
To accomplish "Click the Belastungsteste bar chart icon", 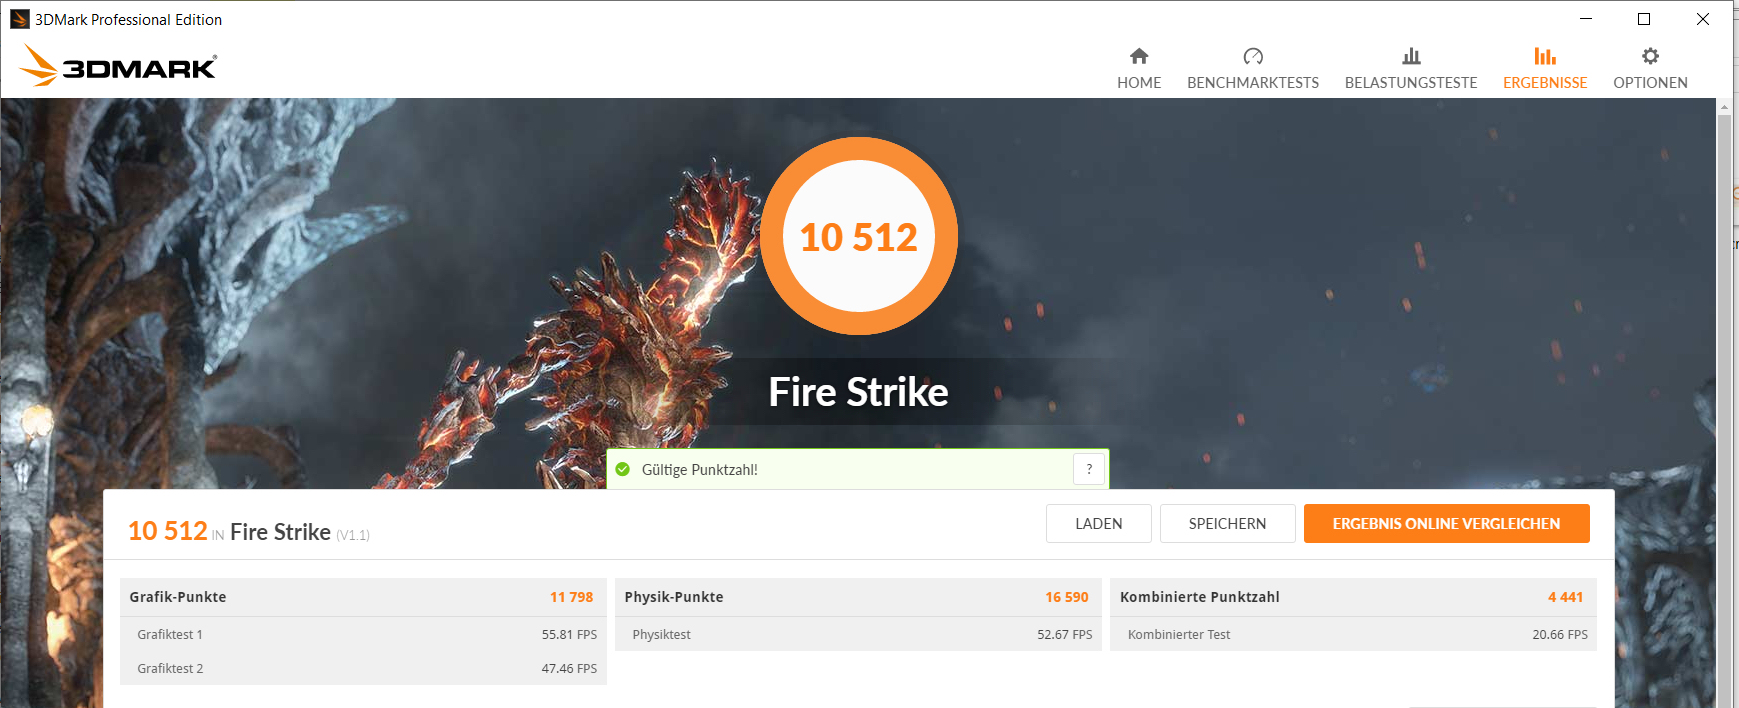I will (x=1411, y=56).
